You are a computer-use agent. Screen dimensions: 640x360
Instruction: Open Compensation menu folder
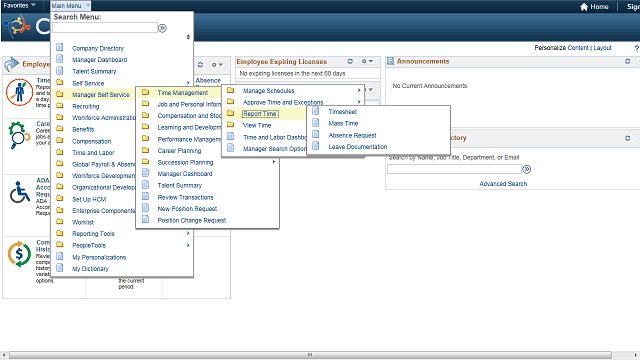click(91, 141)
